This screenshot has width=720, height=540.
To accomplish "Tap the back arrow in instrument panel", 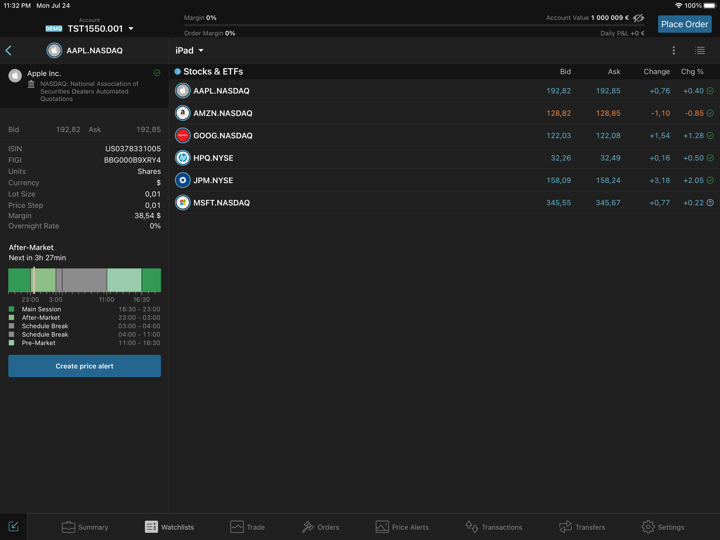I will [x=9, y=51].
